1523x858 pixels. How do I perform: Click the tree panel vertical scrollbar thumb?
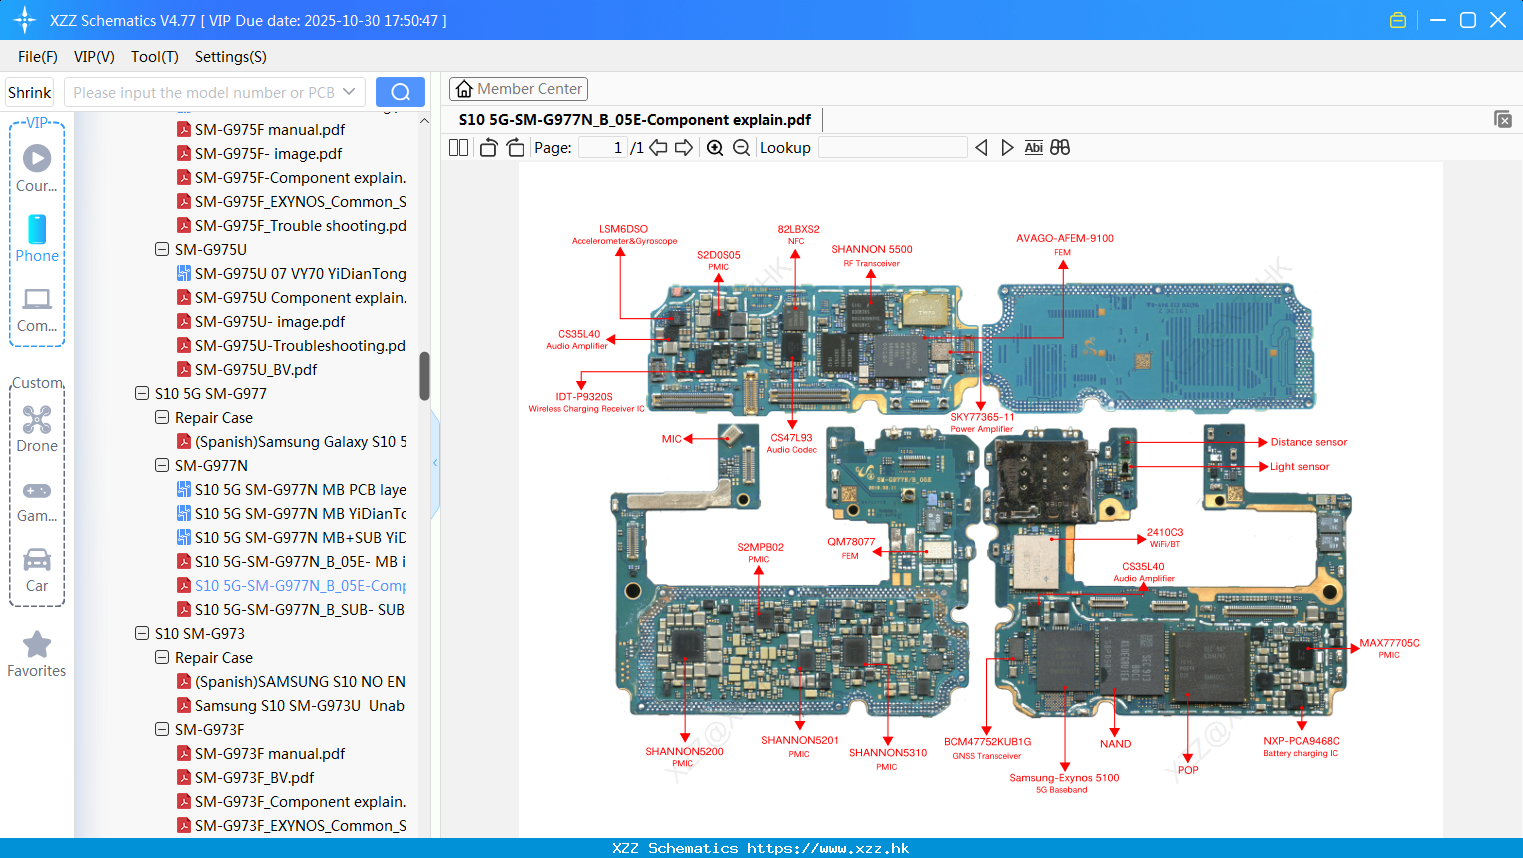pyautogui.click(x=424, y=376)
